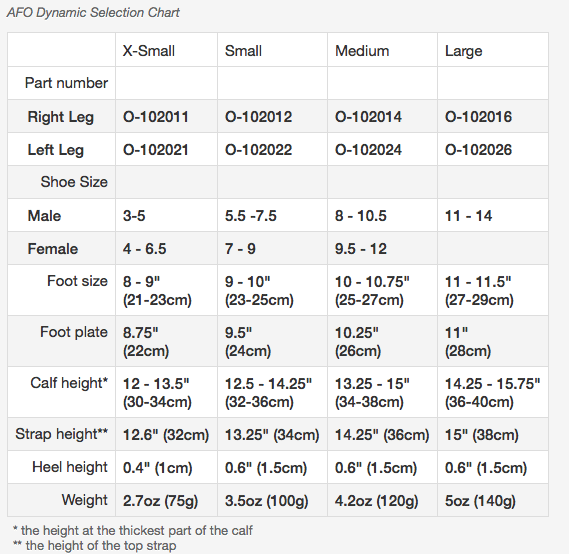Select the Medium column header
Image resolution: width=569 pixels, height=554 pixels.
362,51
